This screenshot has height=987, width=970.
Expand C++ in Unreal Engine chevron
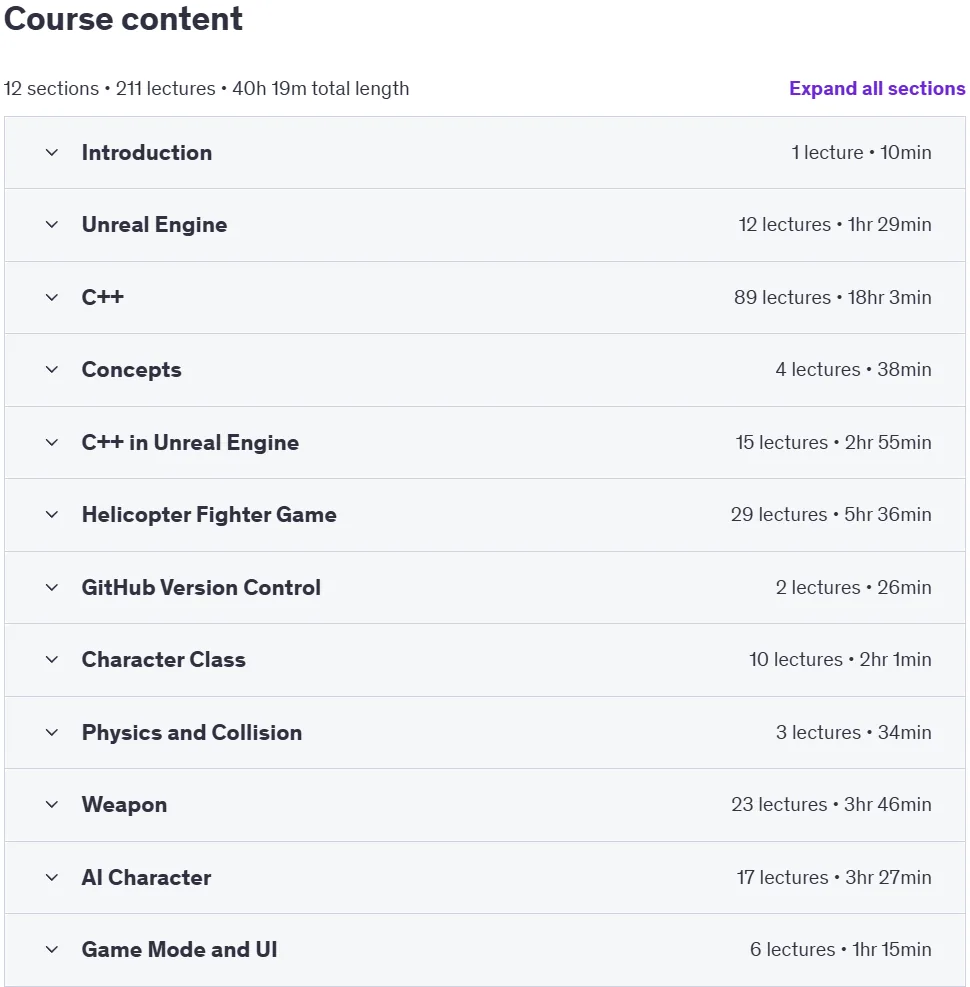tap(52, 443)
